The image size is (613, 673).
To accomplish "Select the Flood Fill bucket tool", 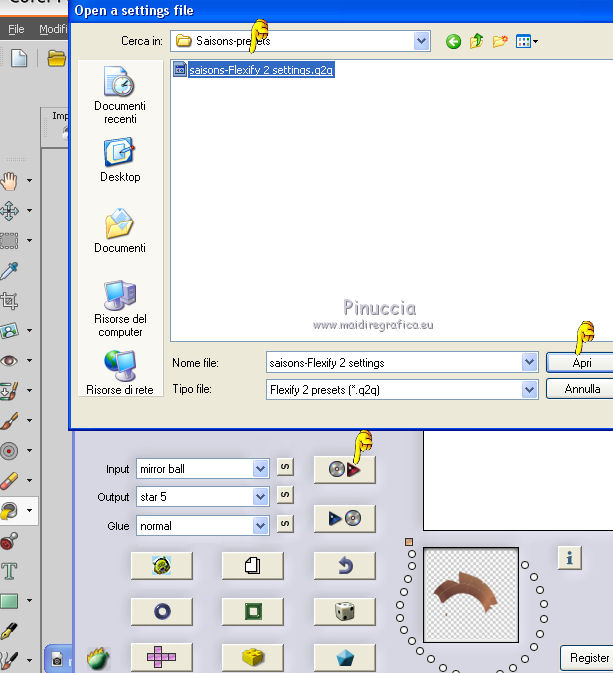I will [x=9, y=510].
